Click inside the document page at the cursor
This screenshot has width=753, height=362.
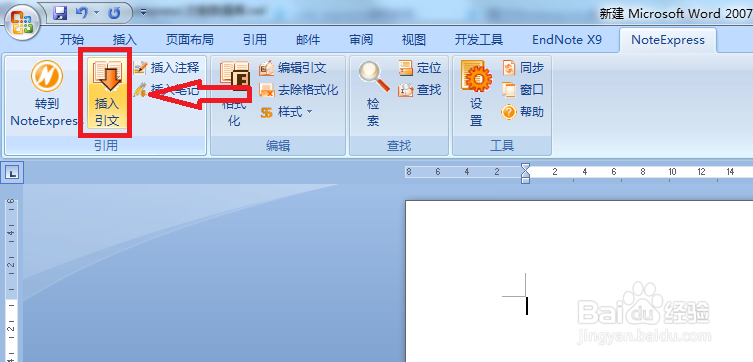(x=527, y=305)
